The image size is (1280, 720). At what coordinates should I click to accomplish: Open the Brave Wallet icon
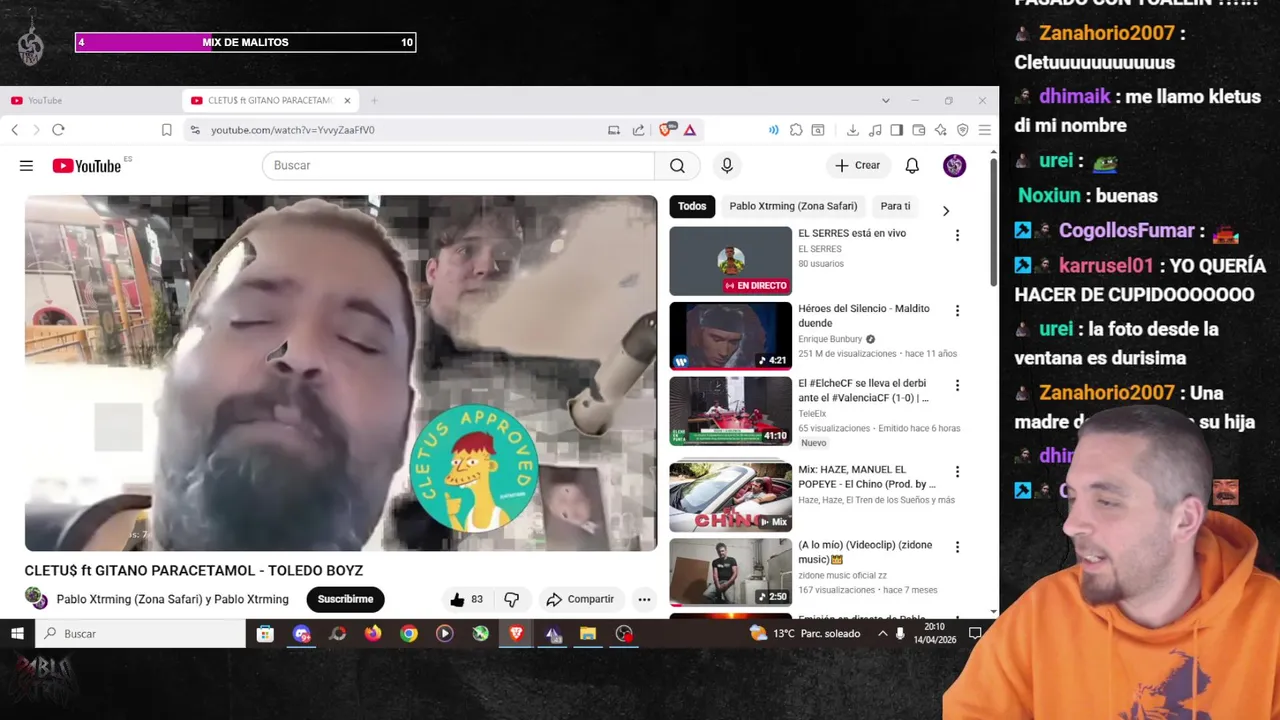(919, 130)
